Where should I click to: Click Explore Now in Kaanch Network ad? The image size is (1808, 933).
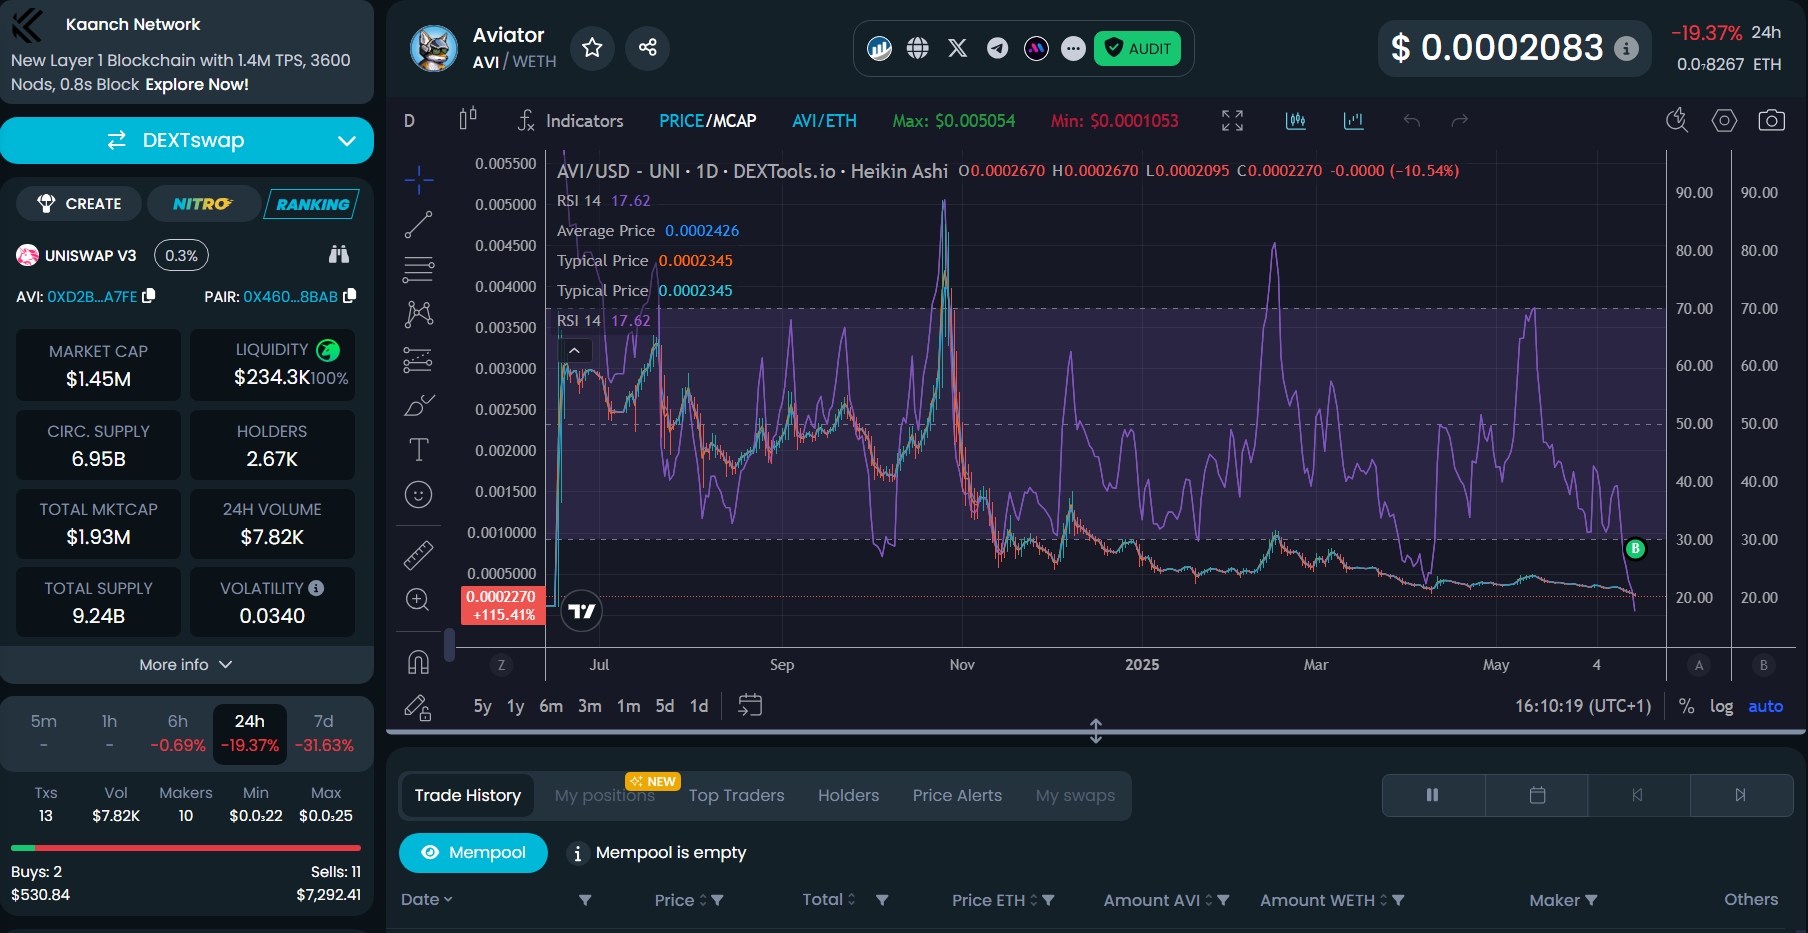point(196,85)
